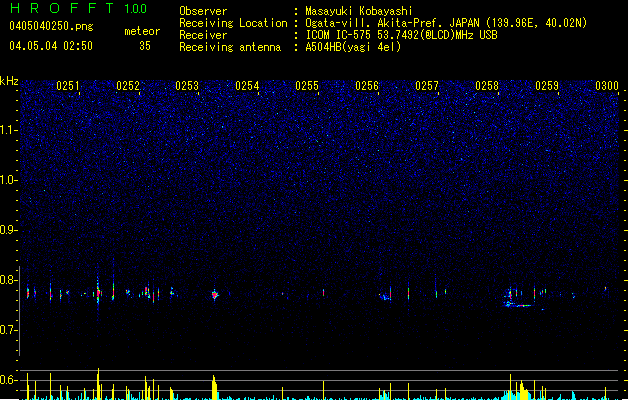Screen dimensions: 629x400
Task: Click the kHz axis unit label
Action: click(x=9, y=81)
